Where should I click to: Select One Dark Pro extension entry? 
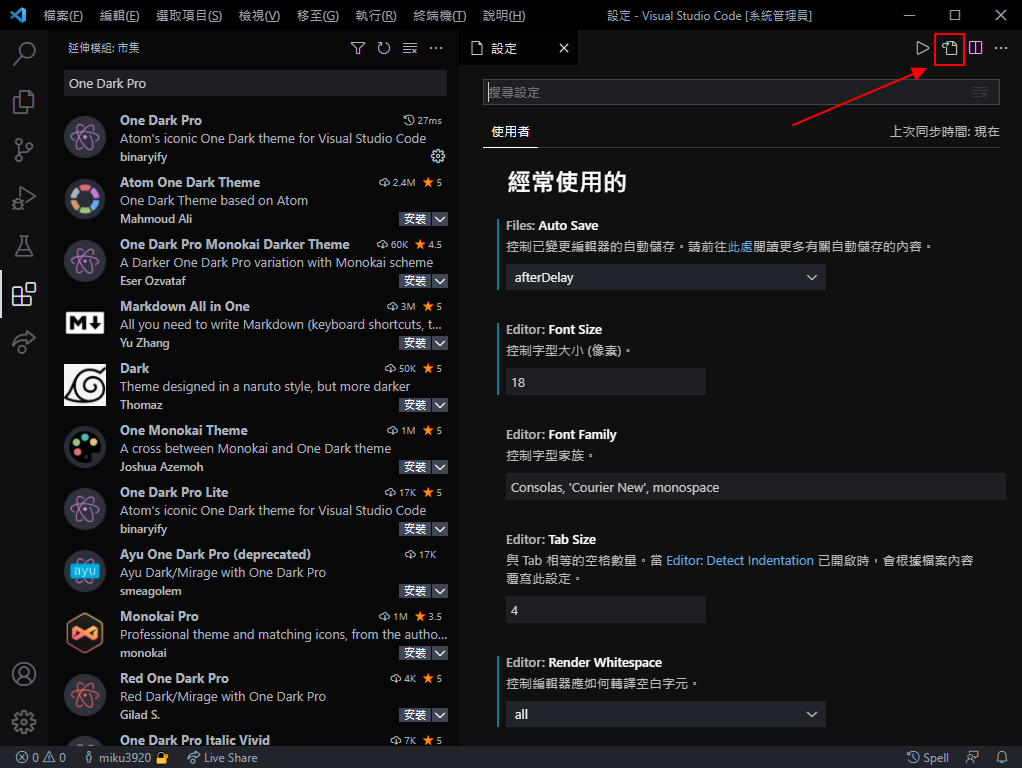[x=256, y=138]
